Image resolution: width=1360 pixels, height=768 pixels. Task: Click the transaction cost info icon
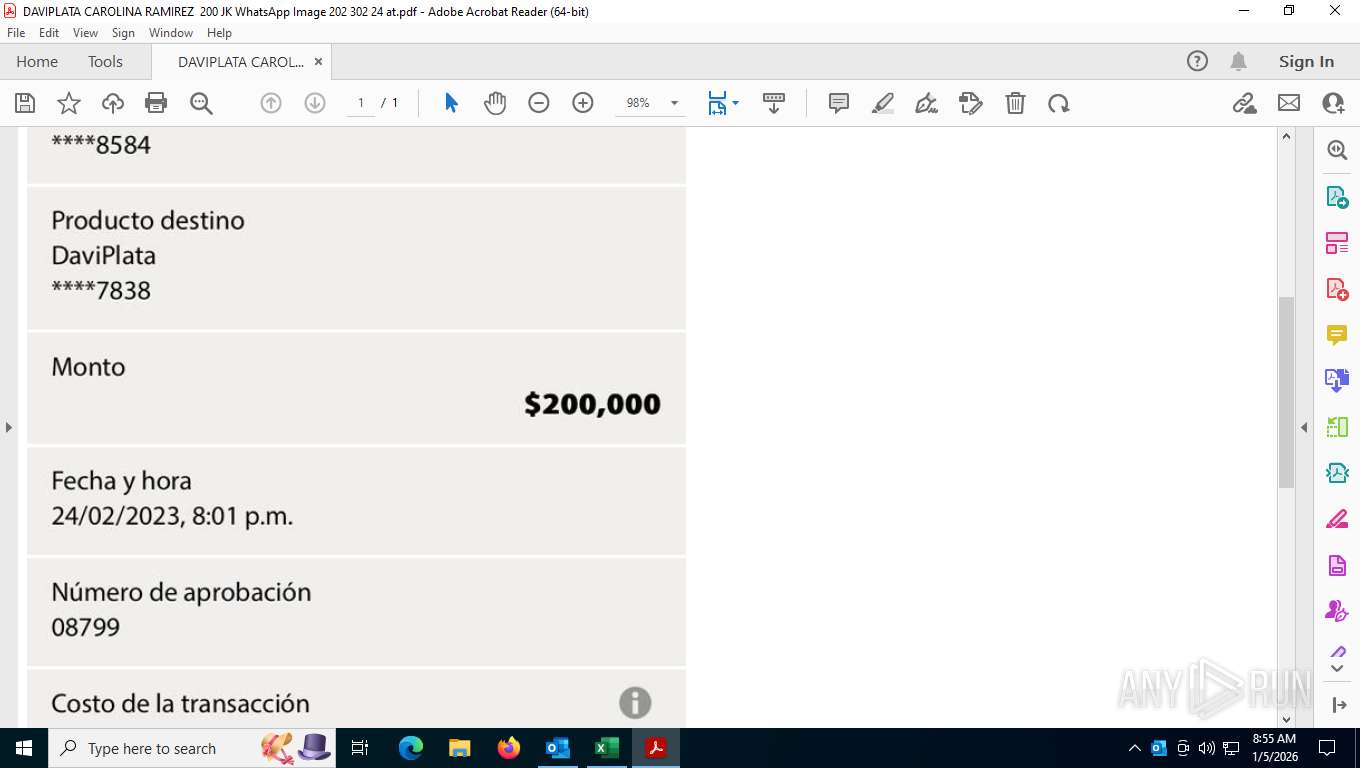pyautogui.click(x=635, y=702)
